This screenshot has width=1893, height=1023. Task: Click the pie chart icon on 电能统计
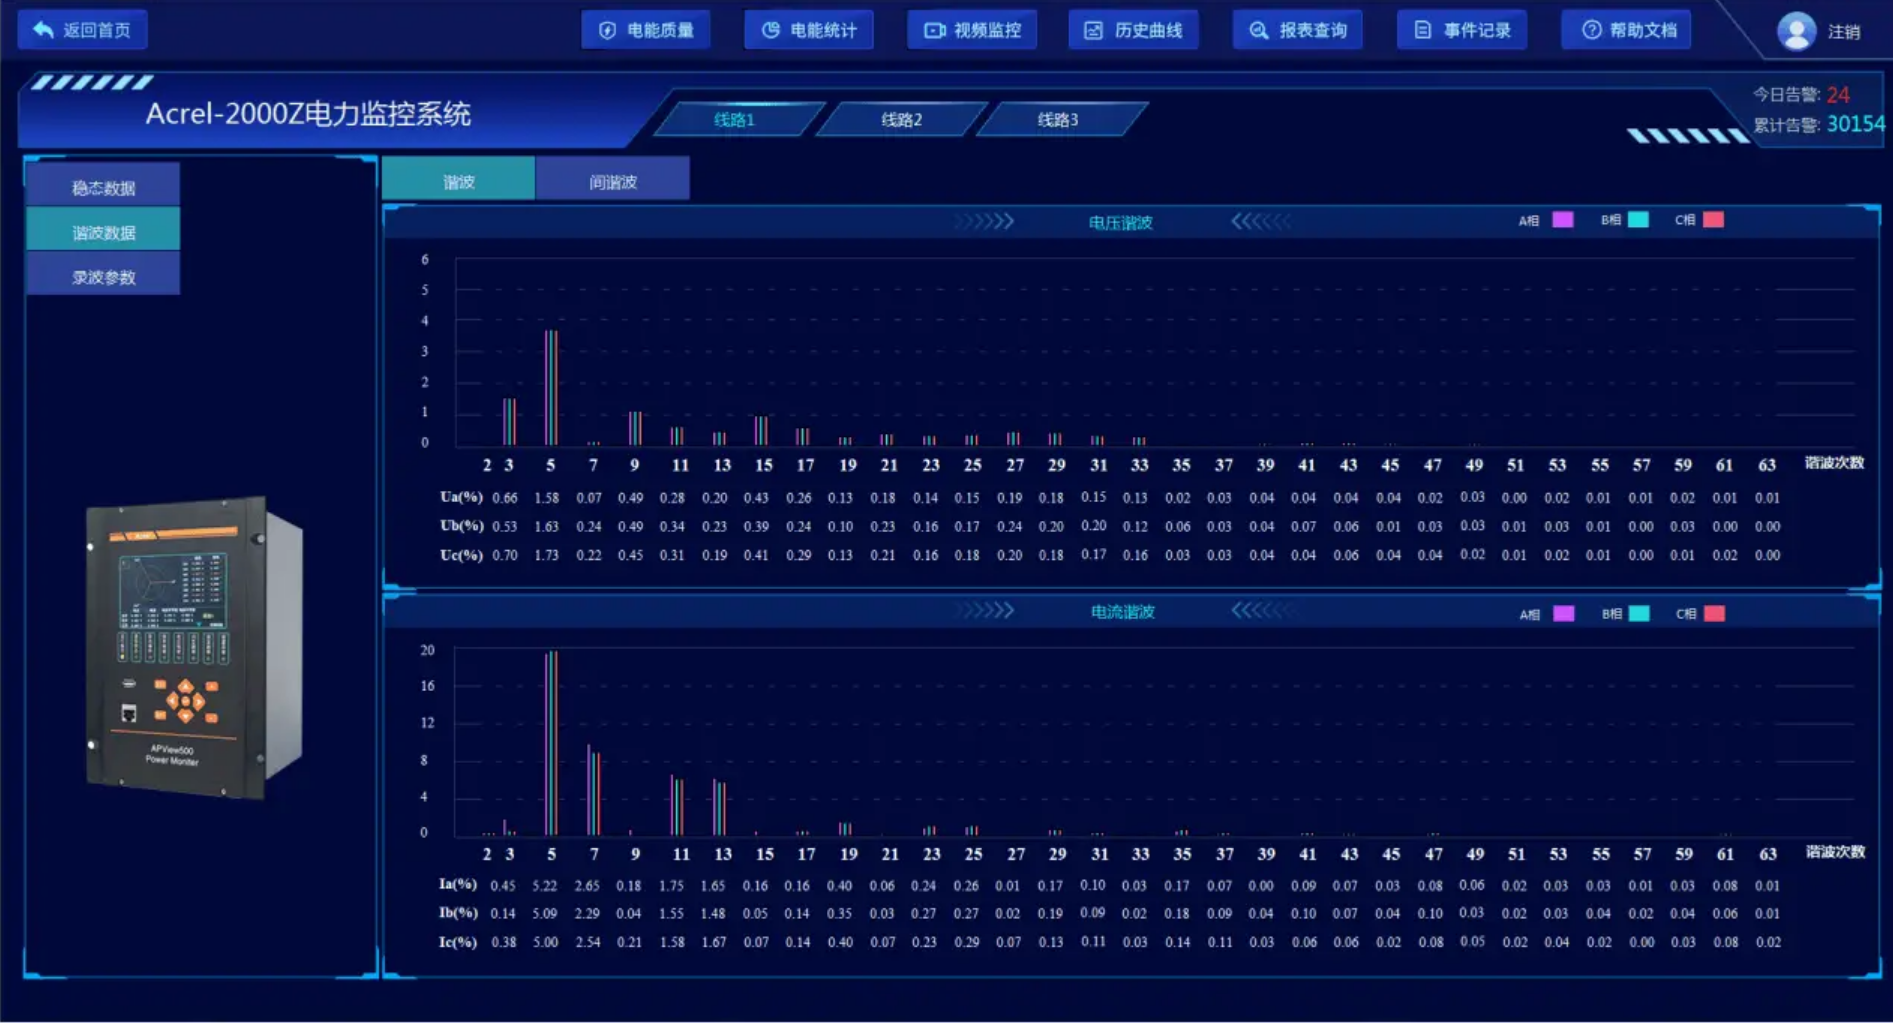click(770, 30)
